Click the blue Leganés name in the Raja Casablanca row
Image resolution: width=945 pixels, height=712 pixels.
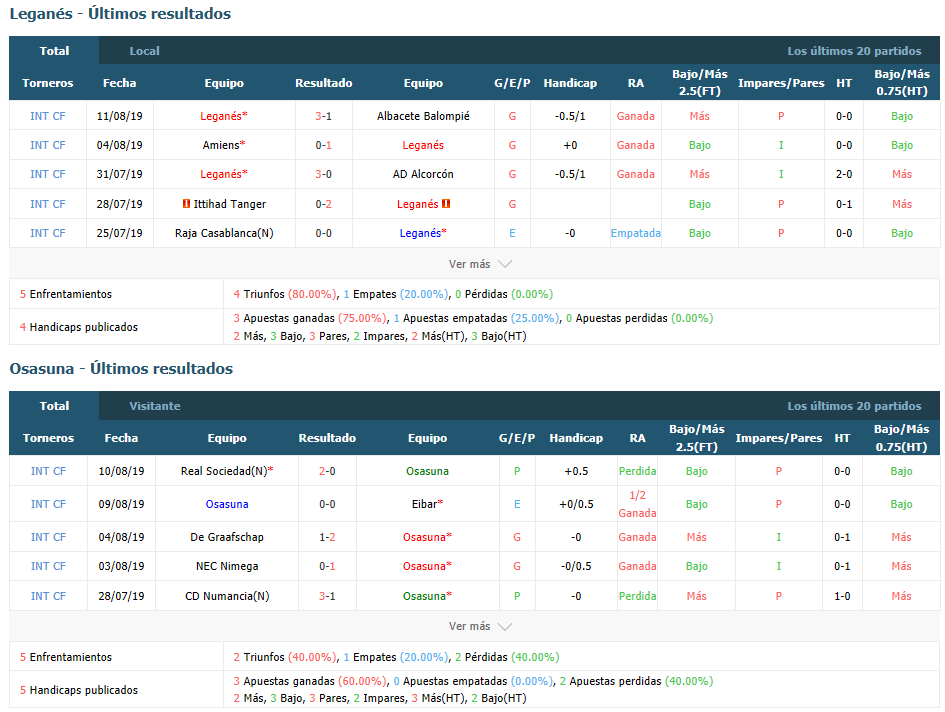(421, 233)
